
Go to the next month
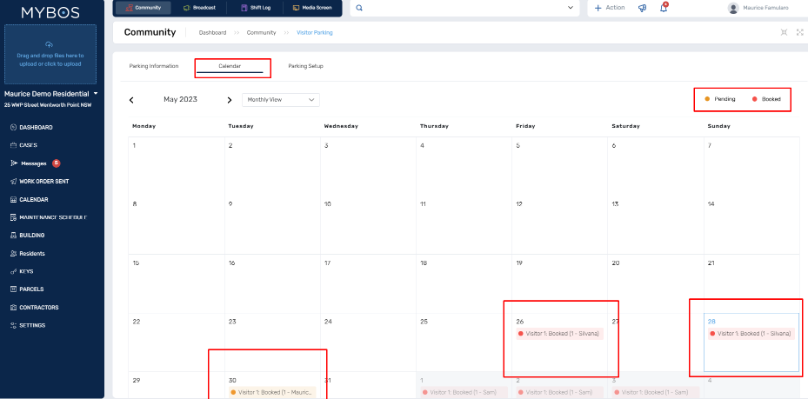(229, 100)
